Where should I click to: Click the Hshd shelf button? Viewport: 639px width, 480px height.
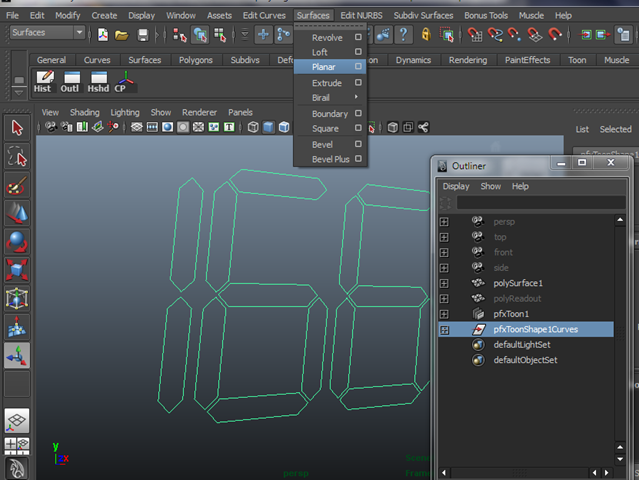click(98, 81)
